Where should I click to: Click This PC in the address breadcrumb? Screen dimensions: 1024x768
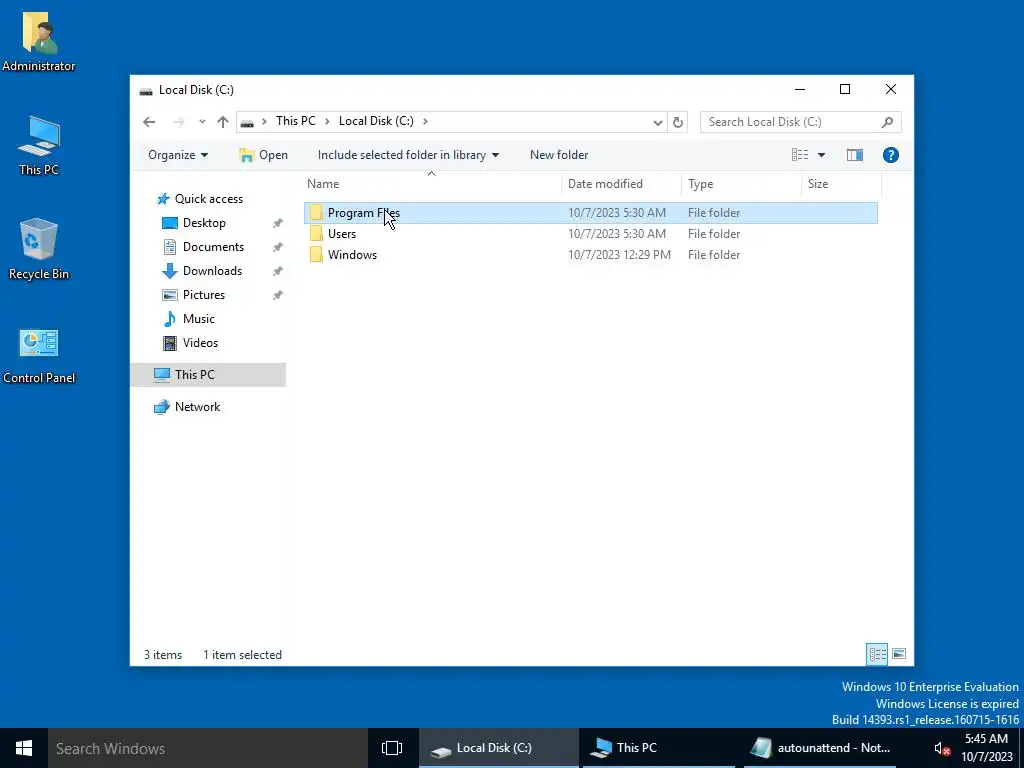(295, 121)
